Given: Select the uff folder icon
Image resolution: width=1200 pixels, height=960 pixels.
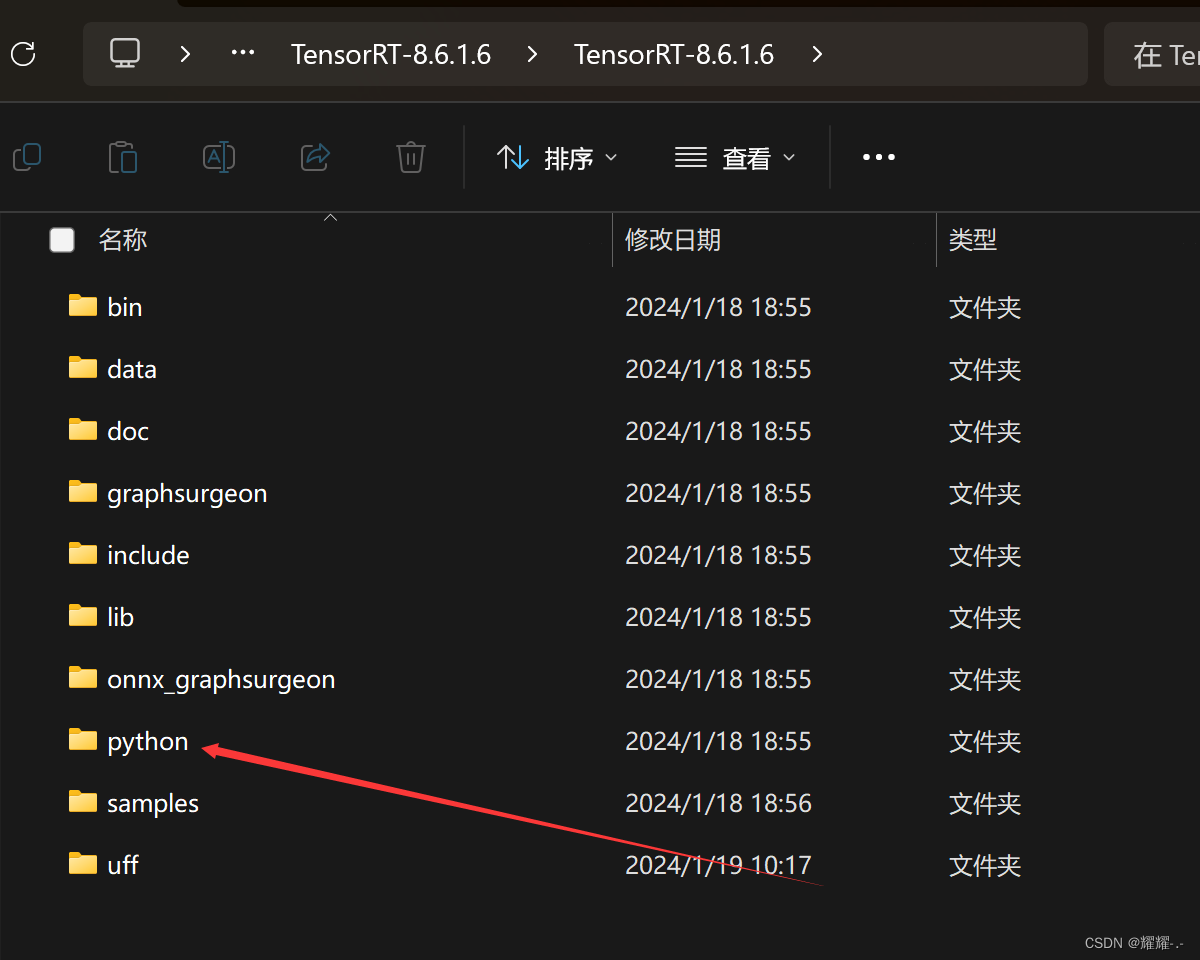Looking at the screenshot, I should pyautogui.click(x=83, y=864).
